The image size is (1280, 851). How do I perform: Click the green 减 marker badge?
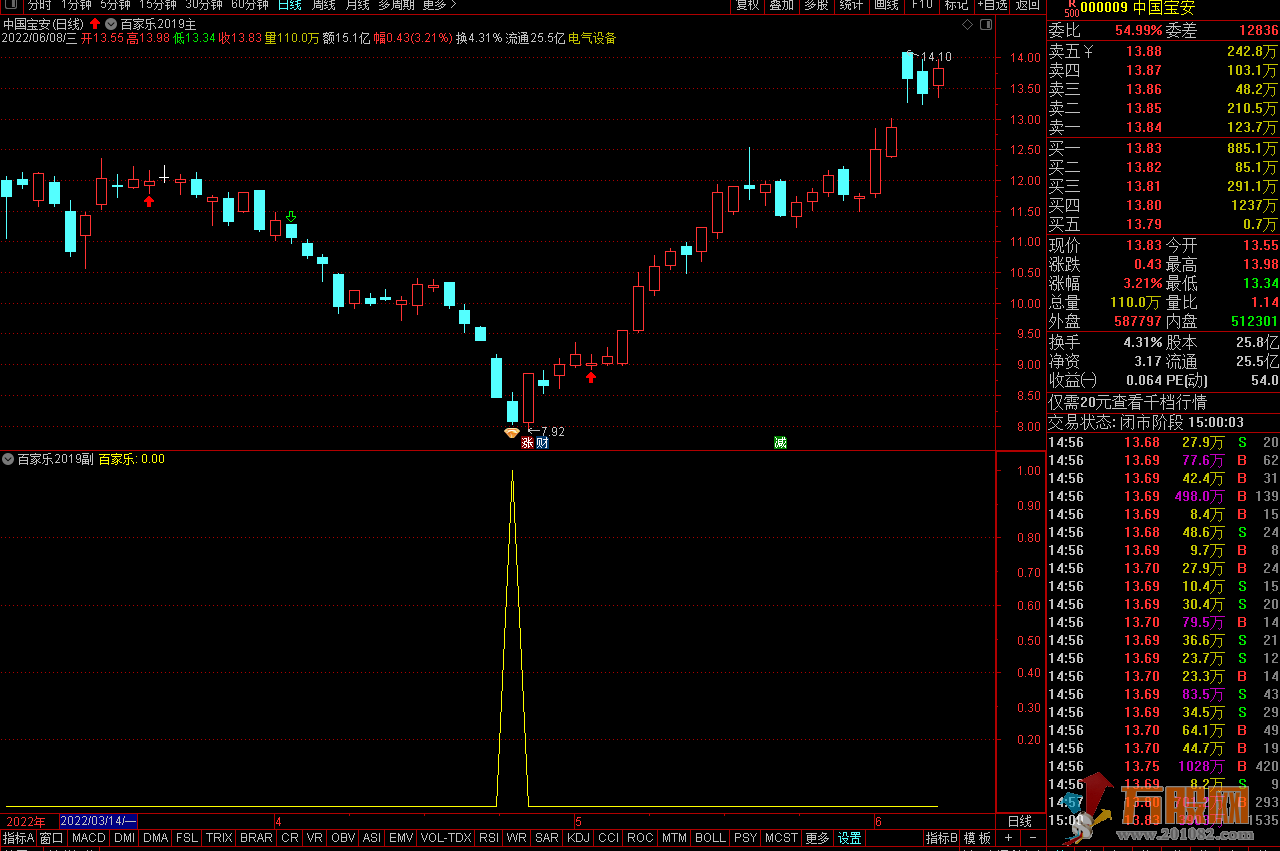coord(780,442)
